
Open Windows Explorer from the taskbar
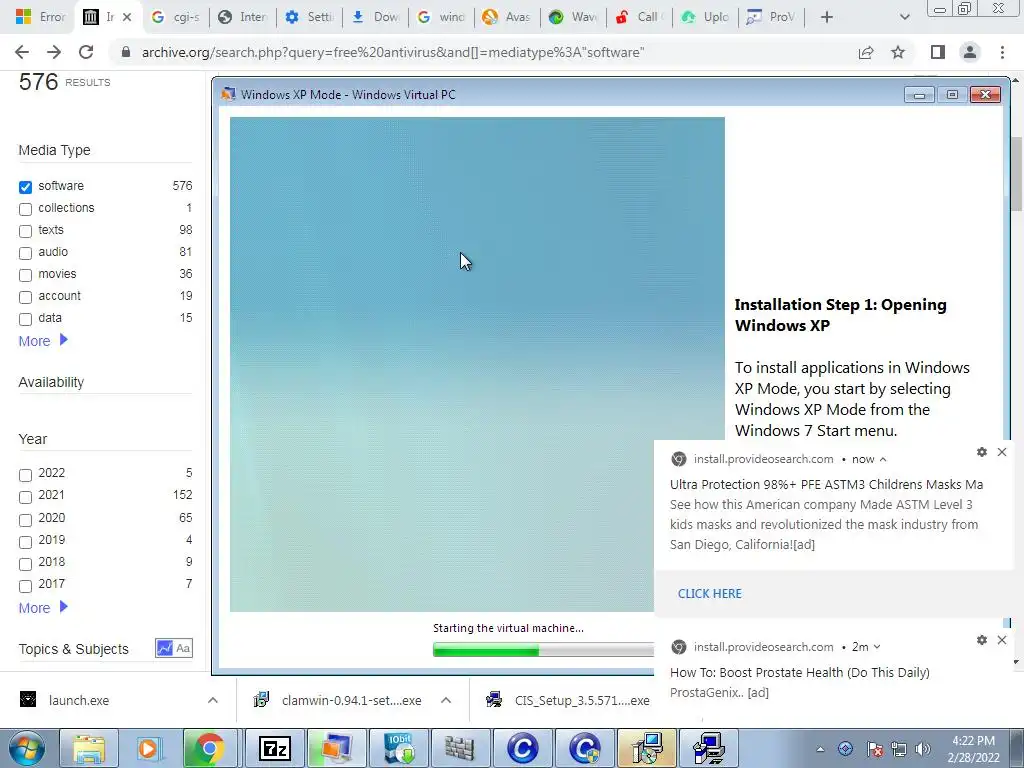tap(89, 748)
